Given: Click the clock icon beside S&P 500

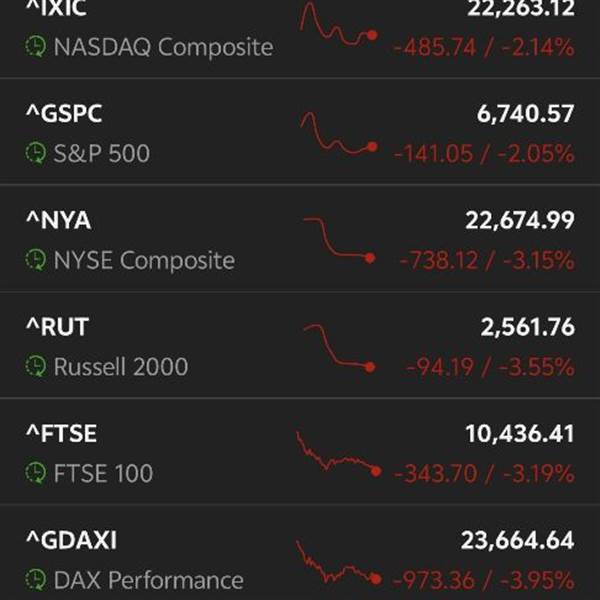Looking at the screenshot, I should click(36, 153).
